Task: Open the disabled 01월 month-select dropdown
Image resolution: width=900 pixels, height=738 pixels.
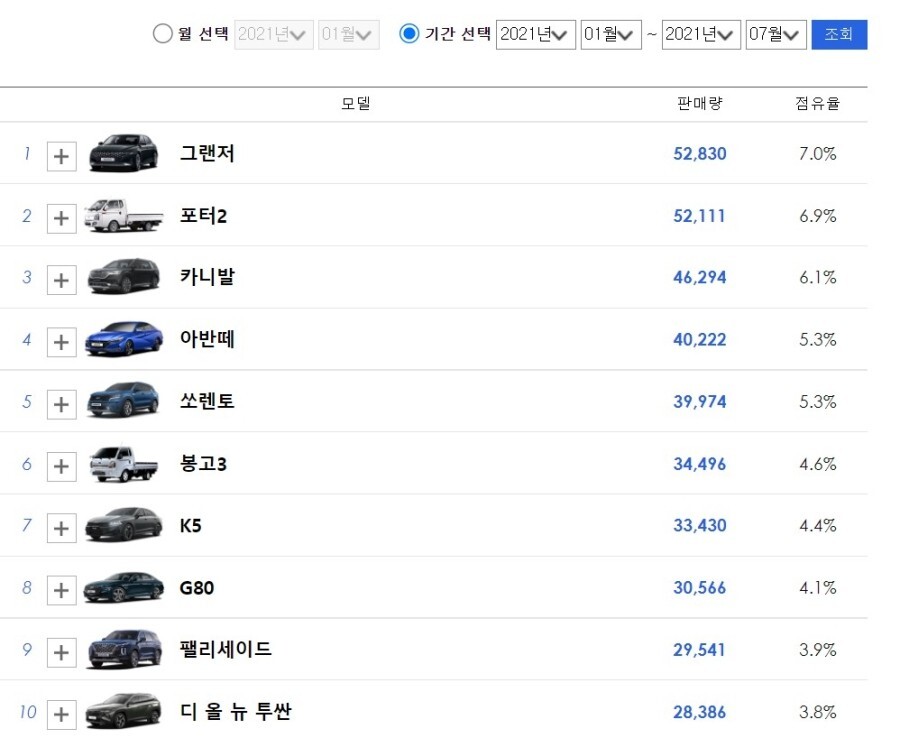Action: click(348, 35)
